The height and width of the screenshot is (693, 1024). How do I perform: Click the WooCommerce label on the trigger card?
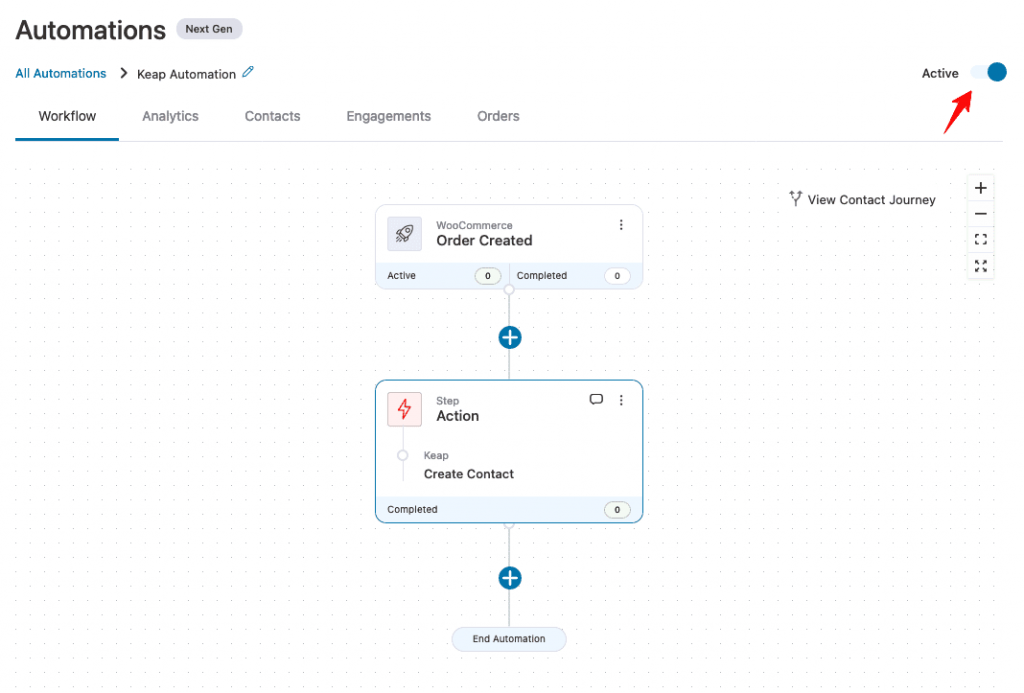tap(474, 225)
